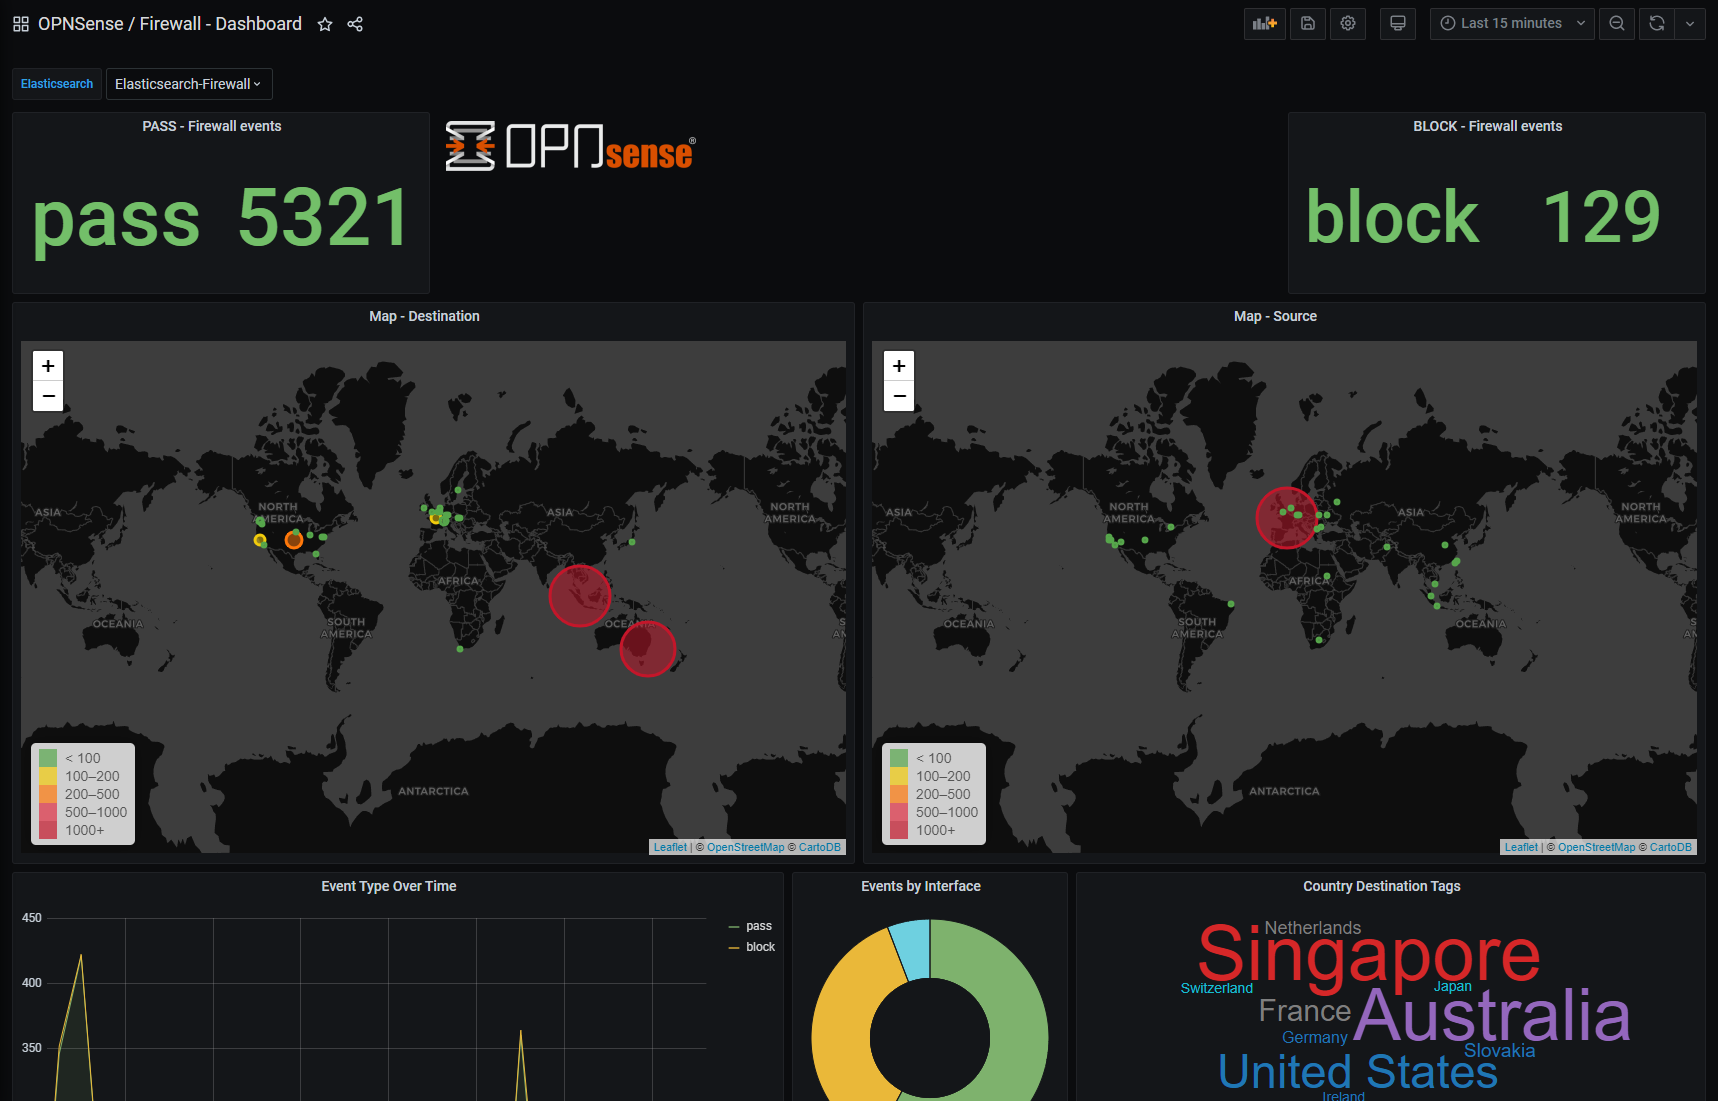Open Map - Source panel title menu
1718x1101 pixels.
click(x=1275, y=316)
